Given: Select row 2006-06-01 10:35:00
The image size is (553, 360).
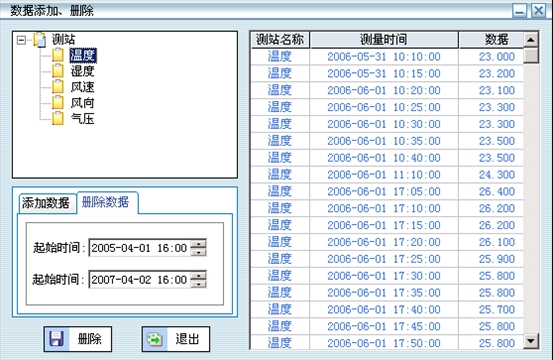Looking at the screenshot, I should click(x=387, y=141).
